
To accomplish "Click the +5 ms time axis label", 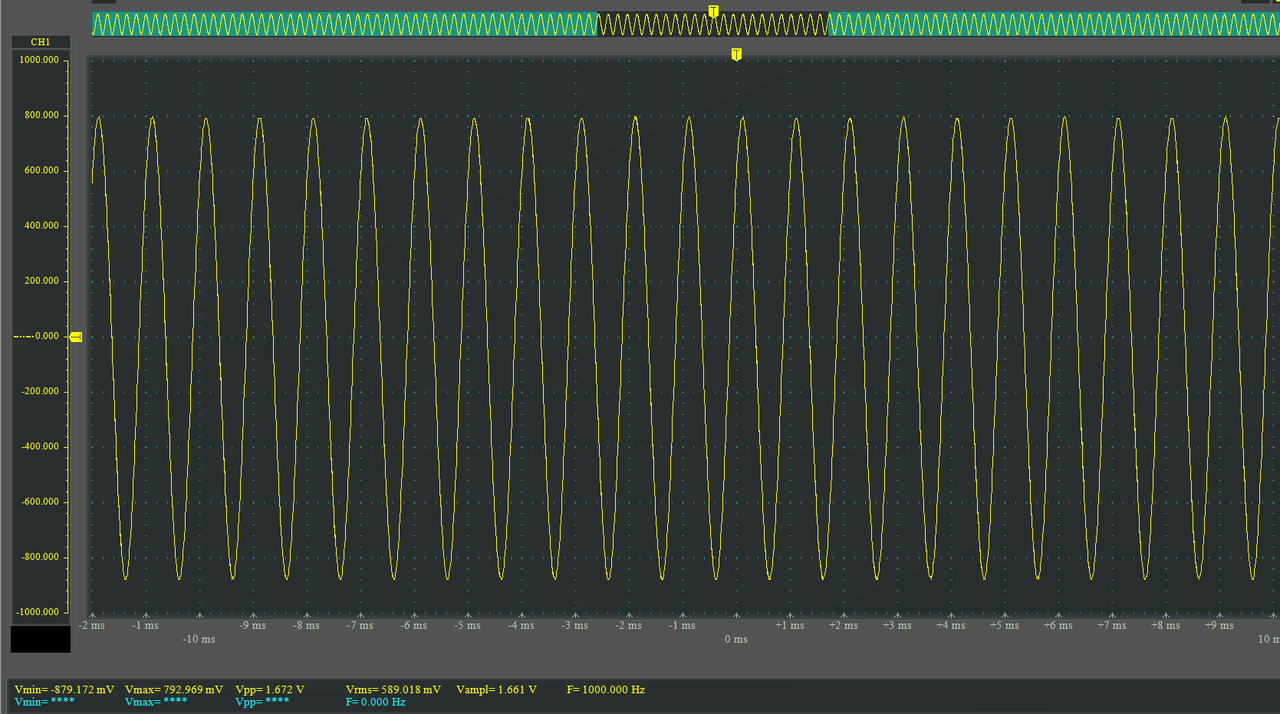I will [1004, 625].
